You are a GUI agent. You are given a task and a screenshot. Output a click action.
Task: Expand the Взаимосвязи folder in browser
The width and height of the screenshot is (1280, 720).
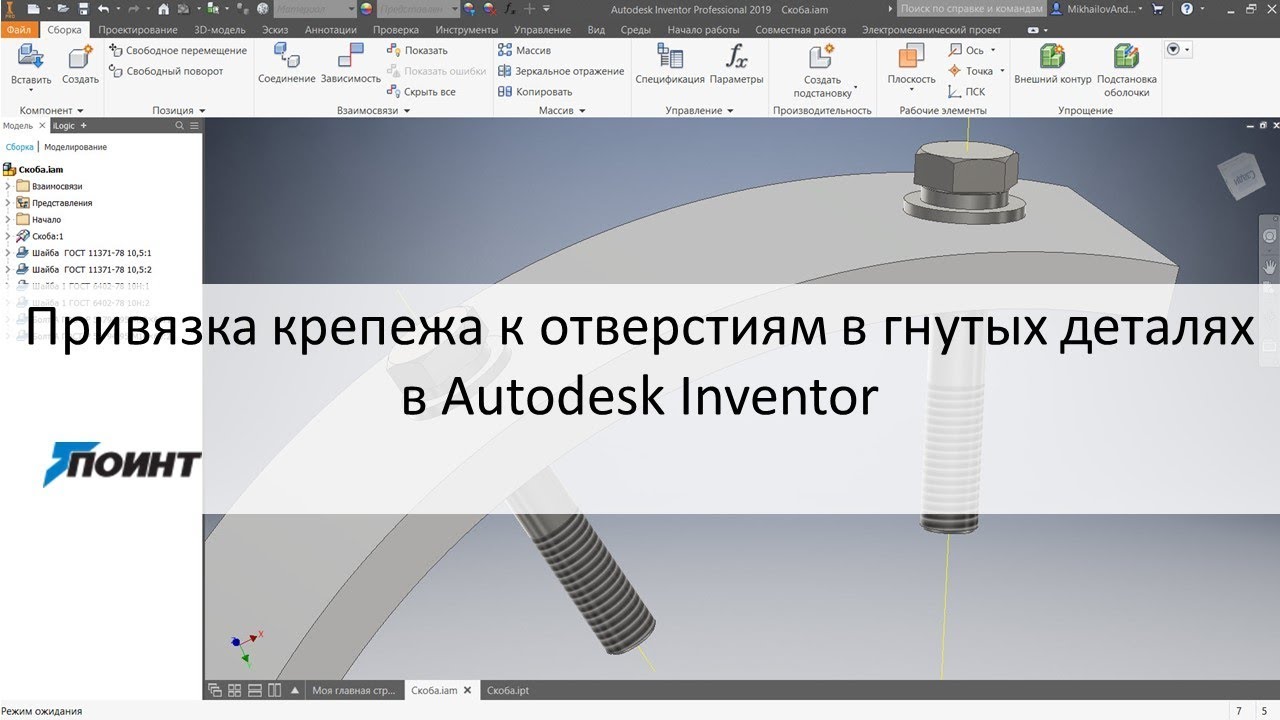pyautogui.click(x=8, y=186)
